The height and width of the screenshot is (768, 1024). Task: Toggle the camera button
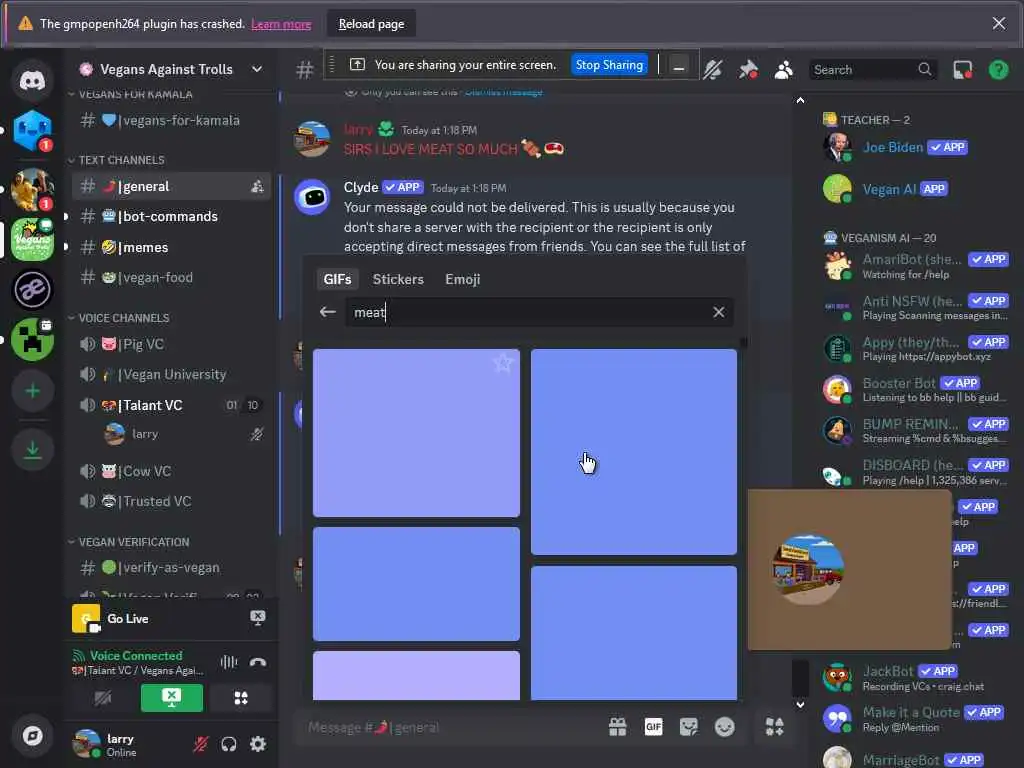click(x=103, y=698)
